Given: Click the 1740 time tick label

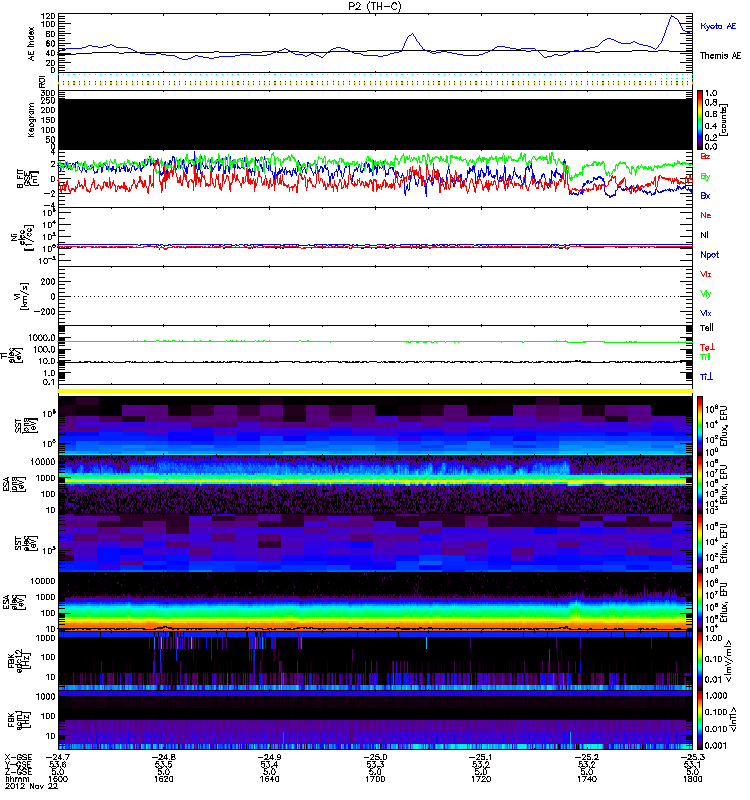Looking at the screenshot, I should click(x=587, y=779).
